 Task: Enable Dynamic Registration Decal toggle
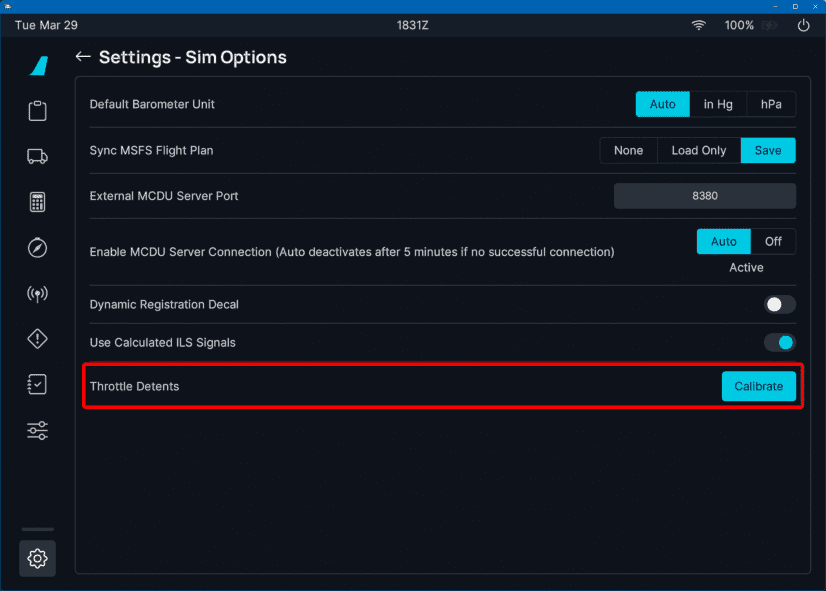(779, 304)
